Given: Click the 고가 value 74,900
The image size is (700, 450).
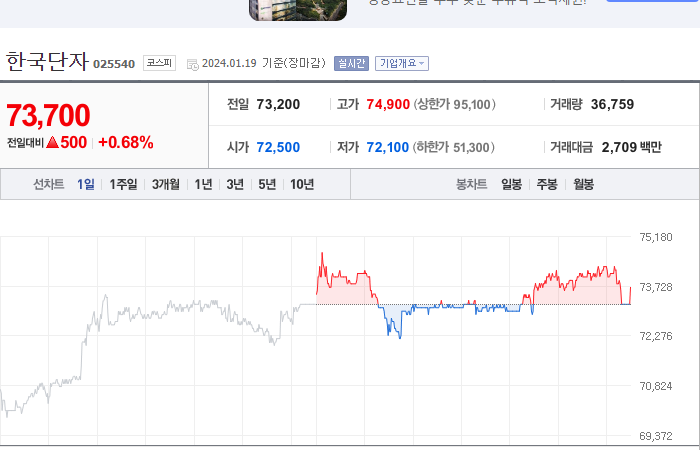Looking at the screenshot, I should [388, 104].
